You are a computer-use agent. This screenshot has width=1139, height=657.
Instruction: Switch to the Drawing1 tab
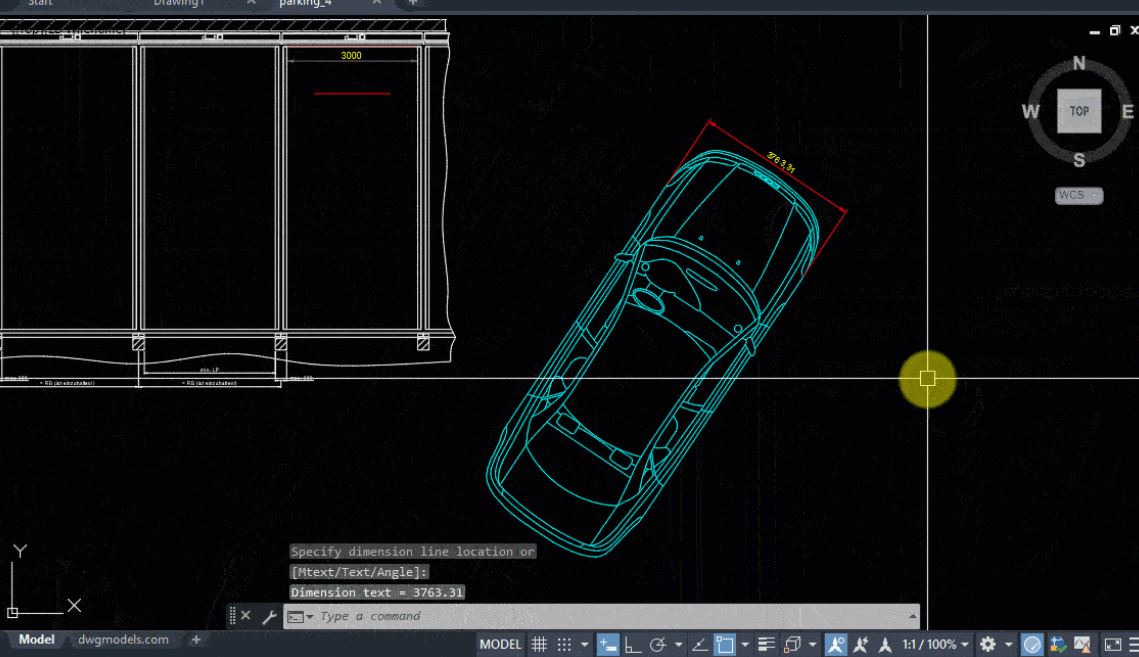click(178, 4)
